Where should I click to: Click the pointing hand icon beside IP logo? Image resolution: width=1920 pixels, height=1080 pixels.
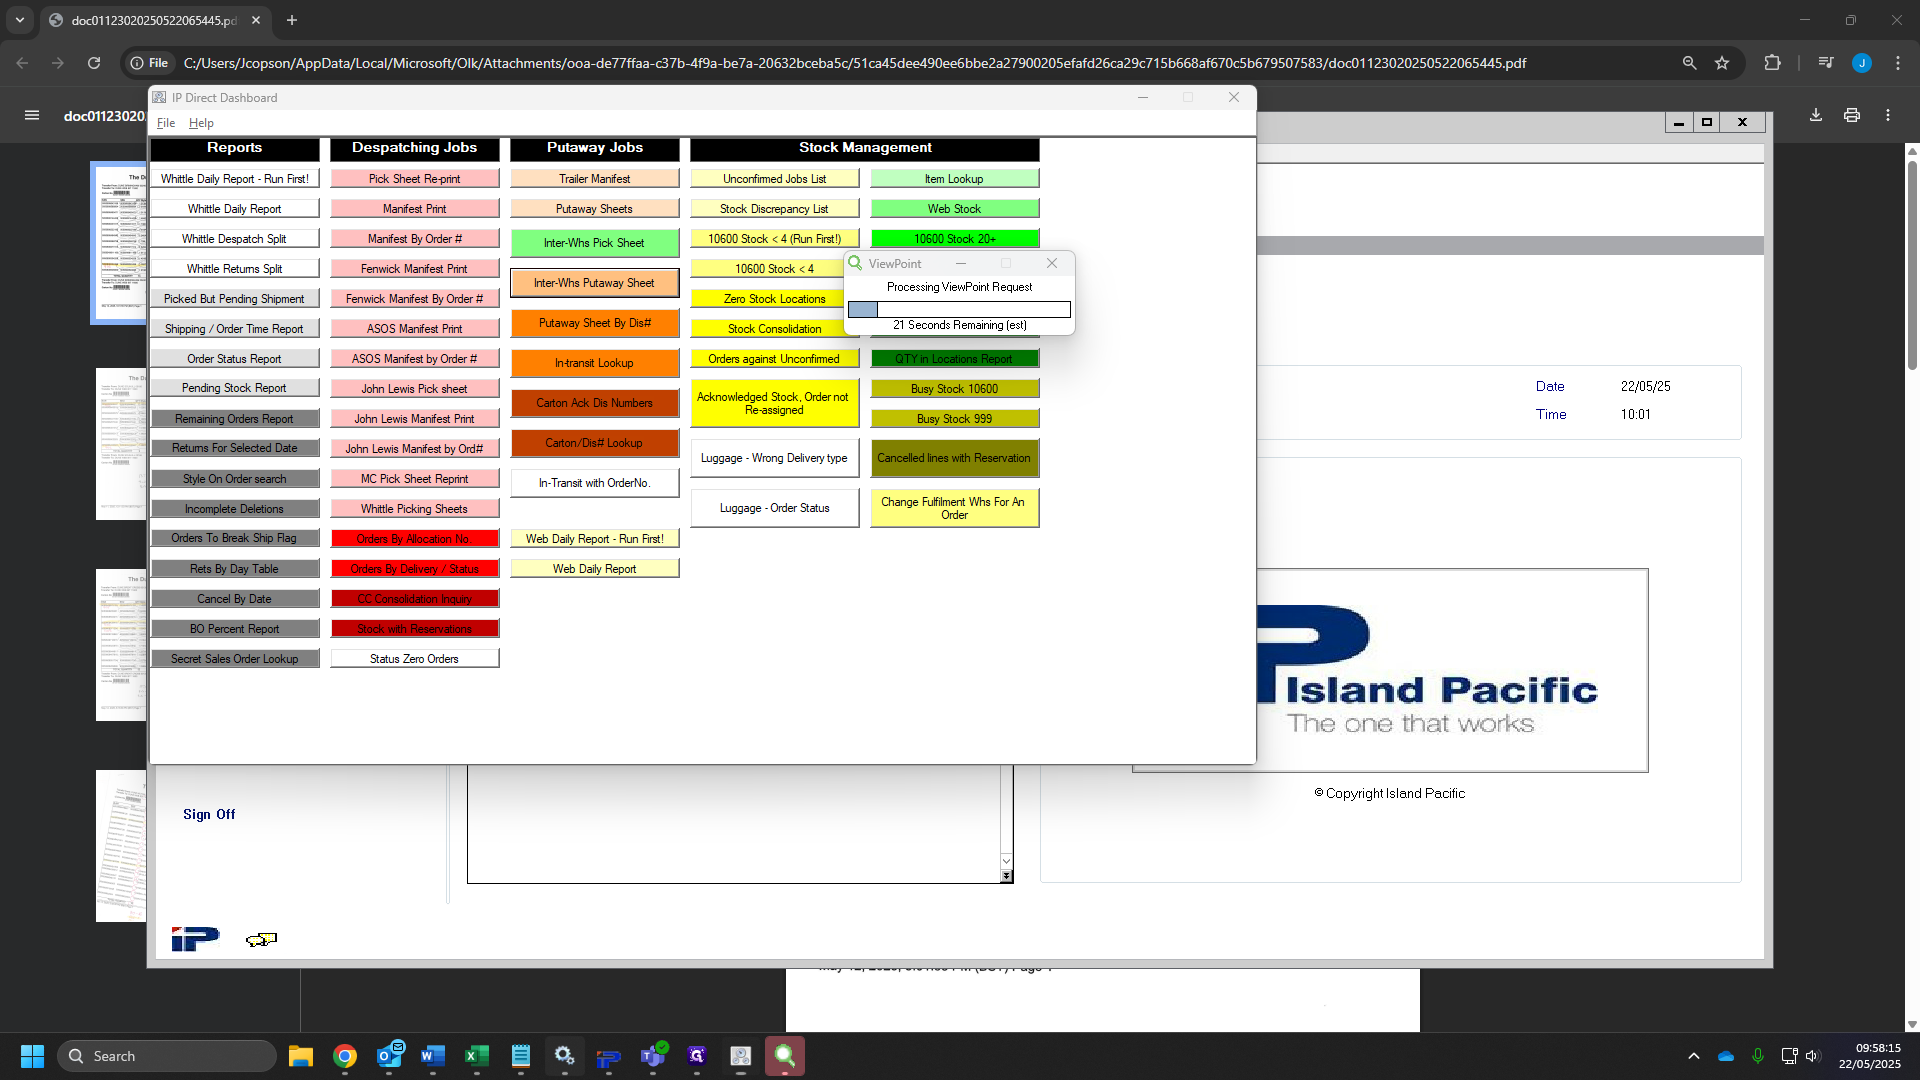(x=261, y=939)
